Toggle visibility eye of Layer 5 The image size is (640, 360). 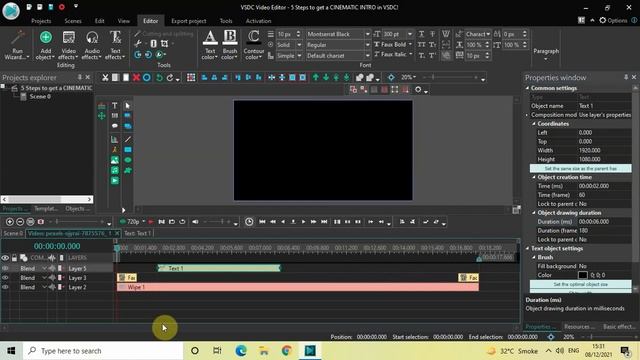click(x=5, y=268)
